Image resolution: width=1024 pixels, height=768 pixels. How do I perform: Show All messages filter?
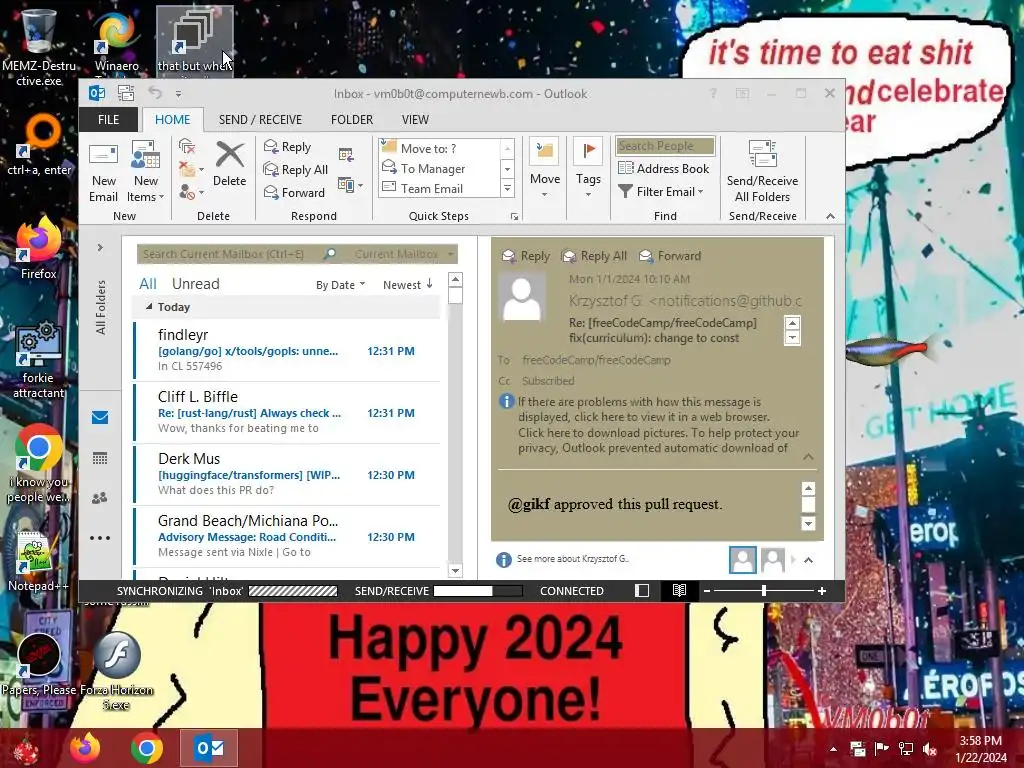tap(148, 284)
